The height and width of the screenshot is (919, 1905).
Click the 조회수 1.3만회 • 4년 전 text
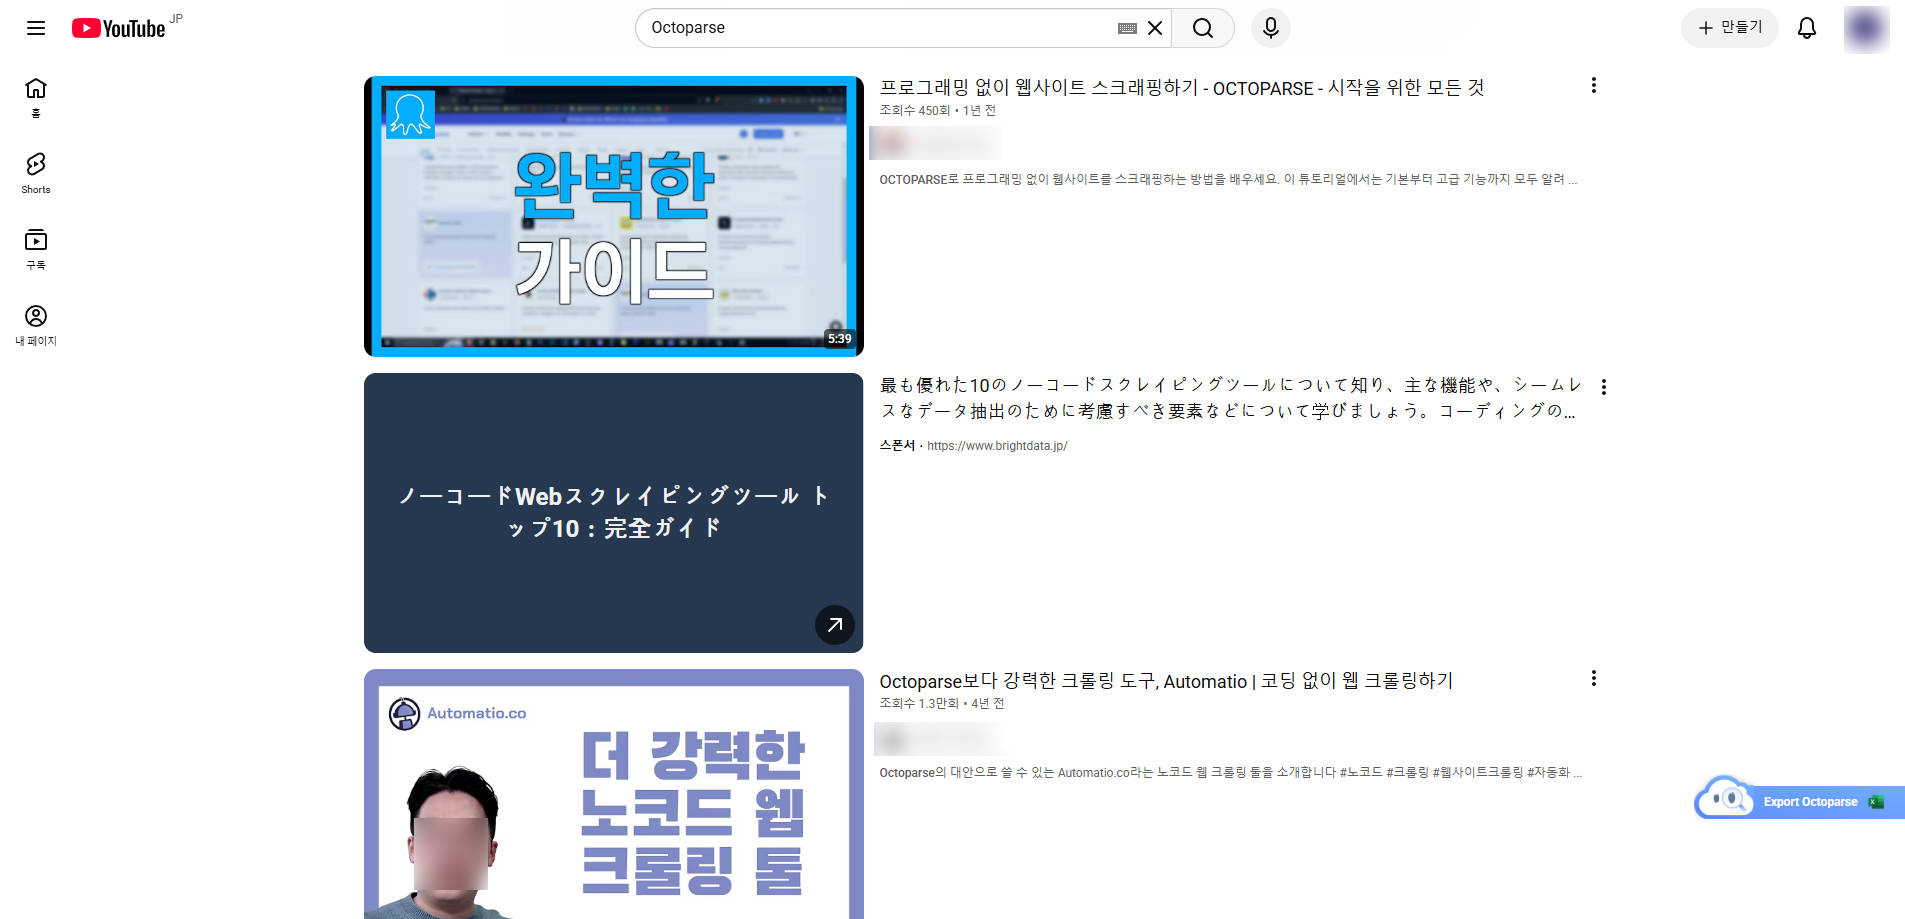pyautogui.click(x=941, y=704)
